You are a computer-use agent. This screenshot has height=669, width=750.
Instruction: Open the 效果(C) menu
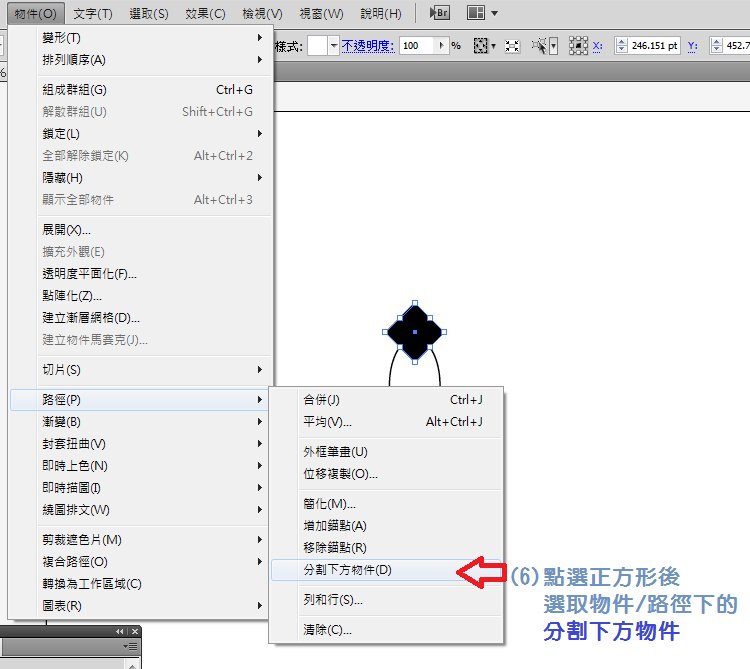tap(205, 14)
